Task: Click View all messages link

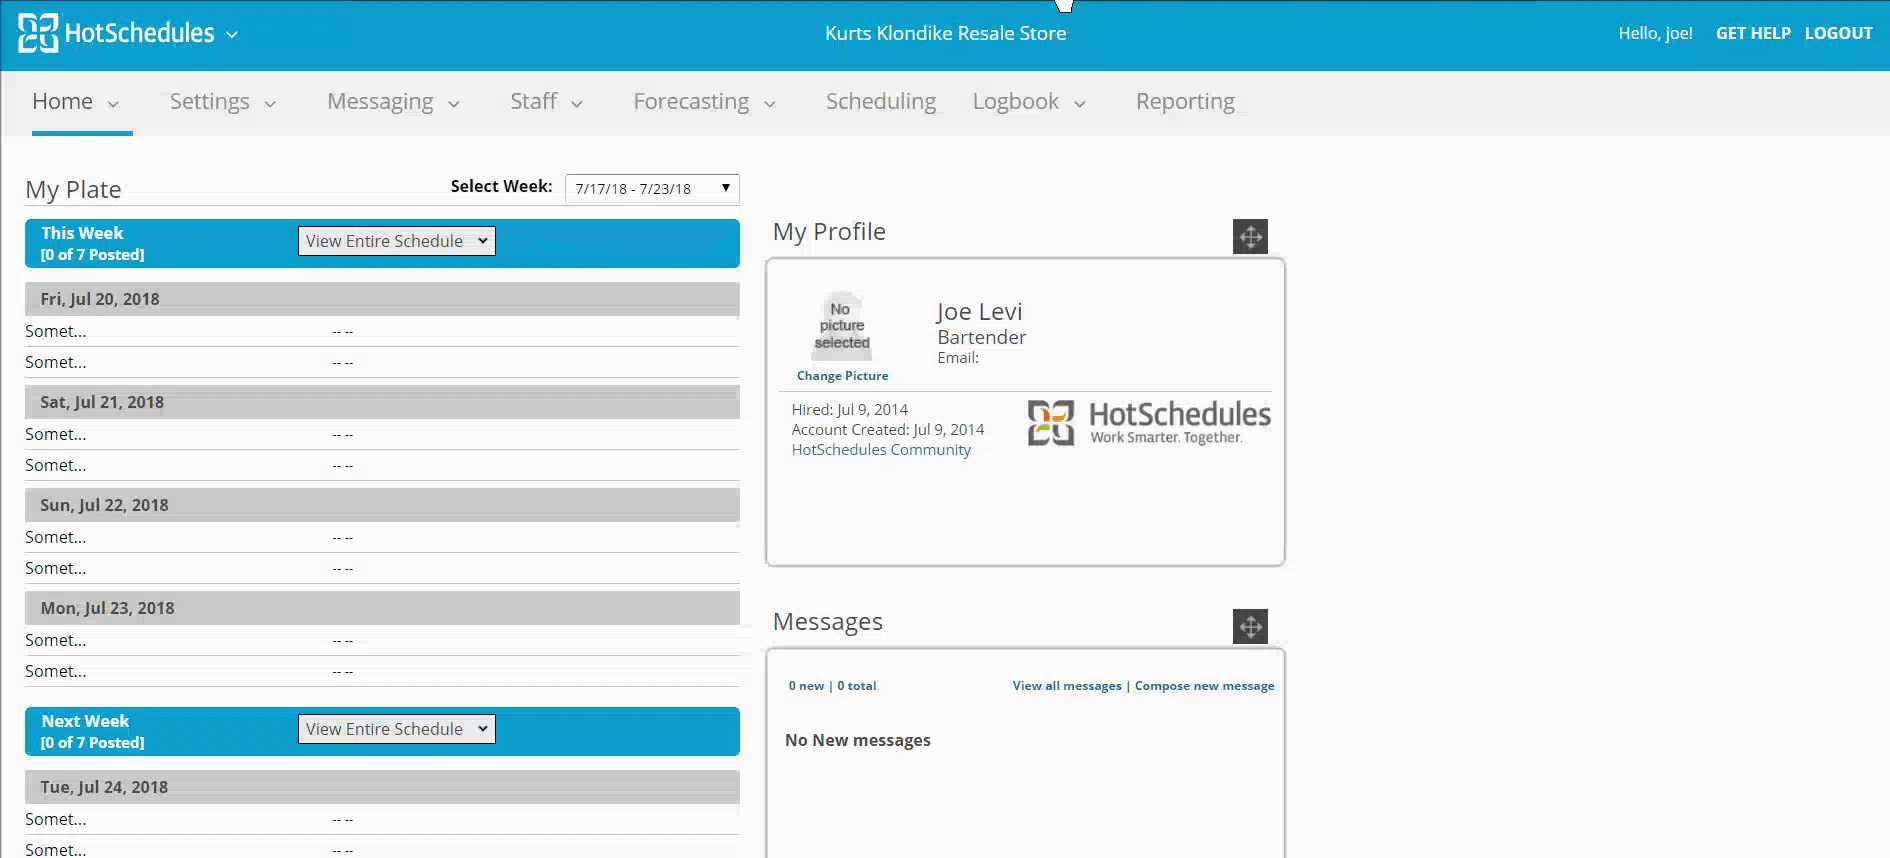Action: (1067, 686)
